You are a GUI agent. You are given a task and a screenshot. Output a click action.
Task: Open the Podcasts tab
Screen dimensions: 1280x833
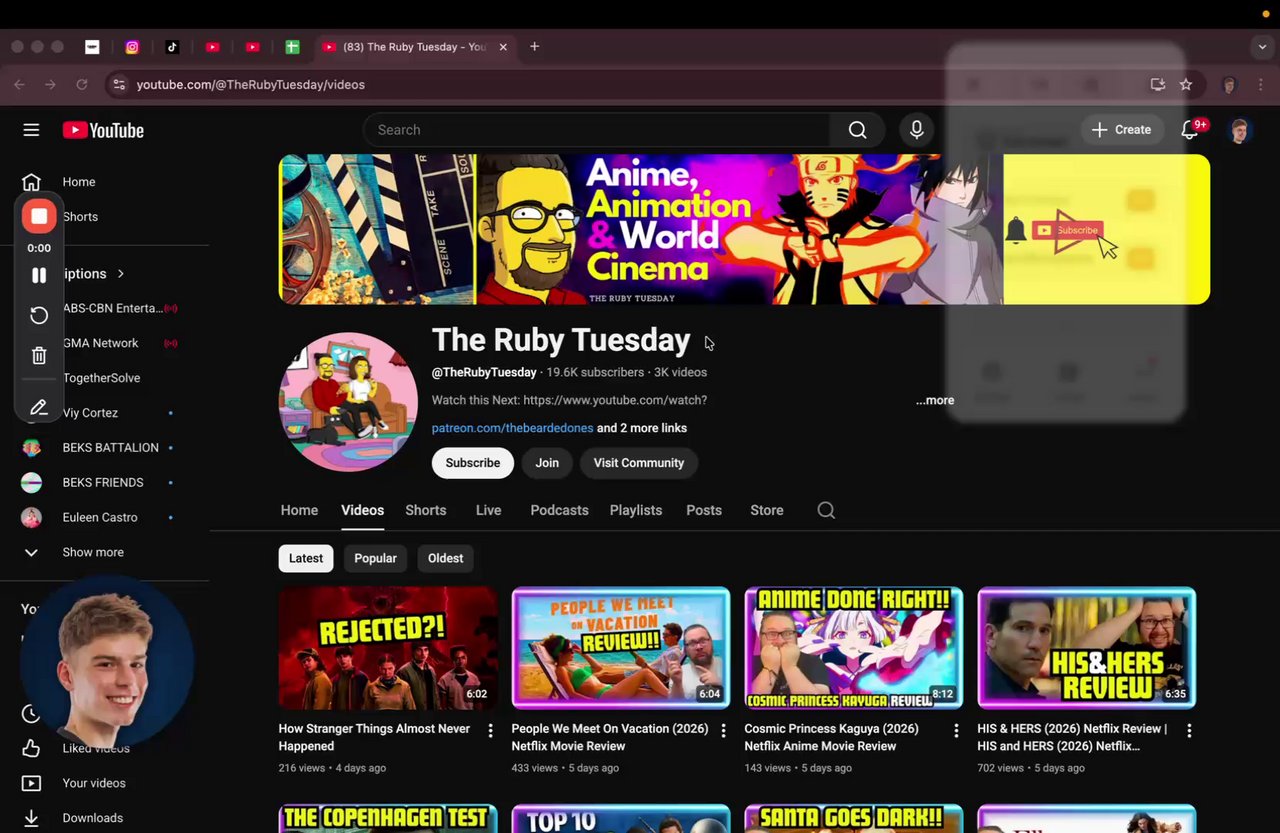(x=559, y=510)
